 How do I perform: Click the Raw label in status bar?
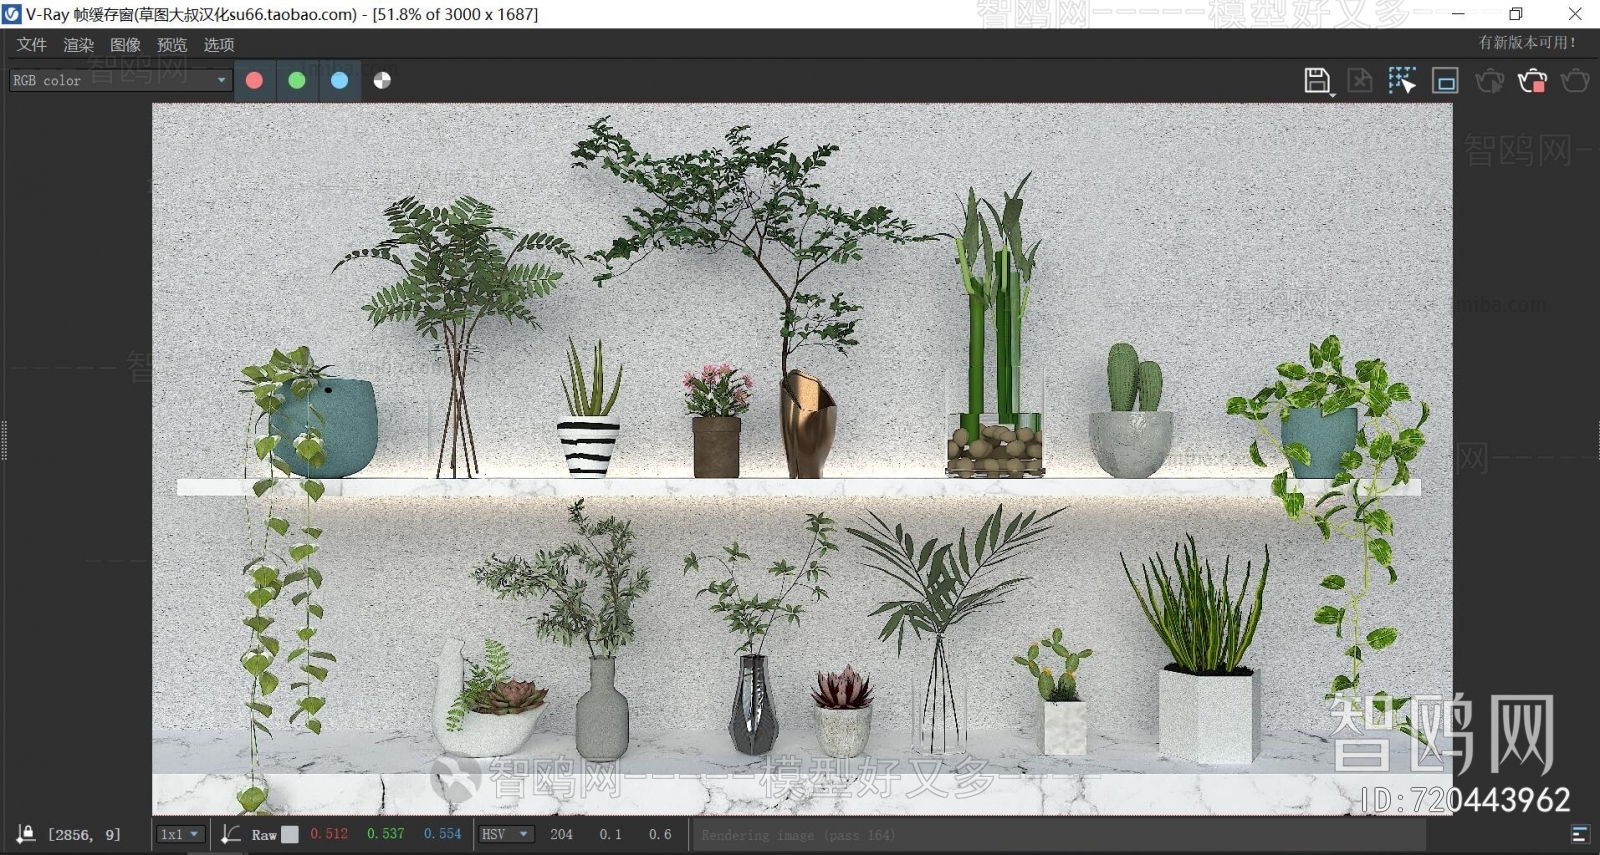tap(264, 835)
